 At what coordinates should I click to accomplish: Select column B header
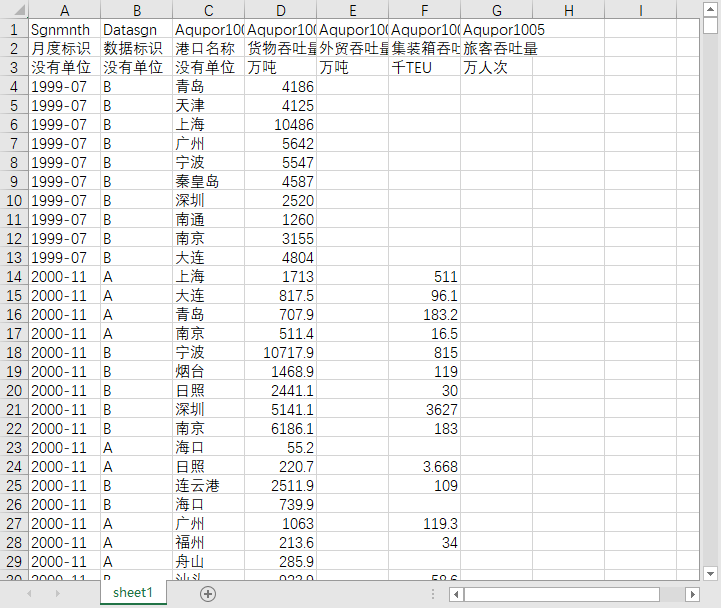click(137, 10)
